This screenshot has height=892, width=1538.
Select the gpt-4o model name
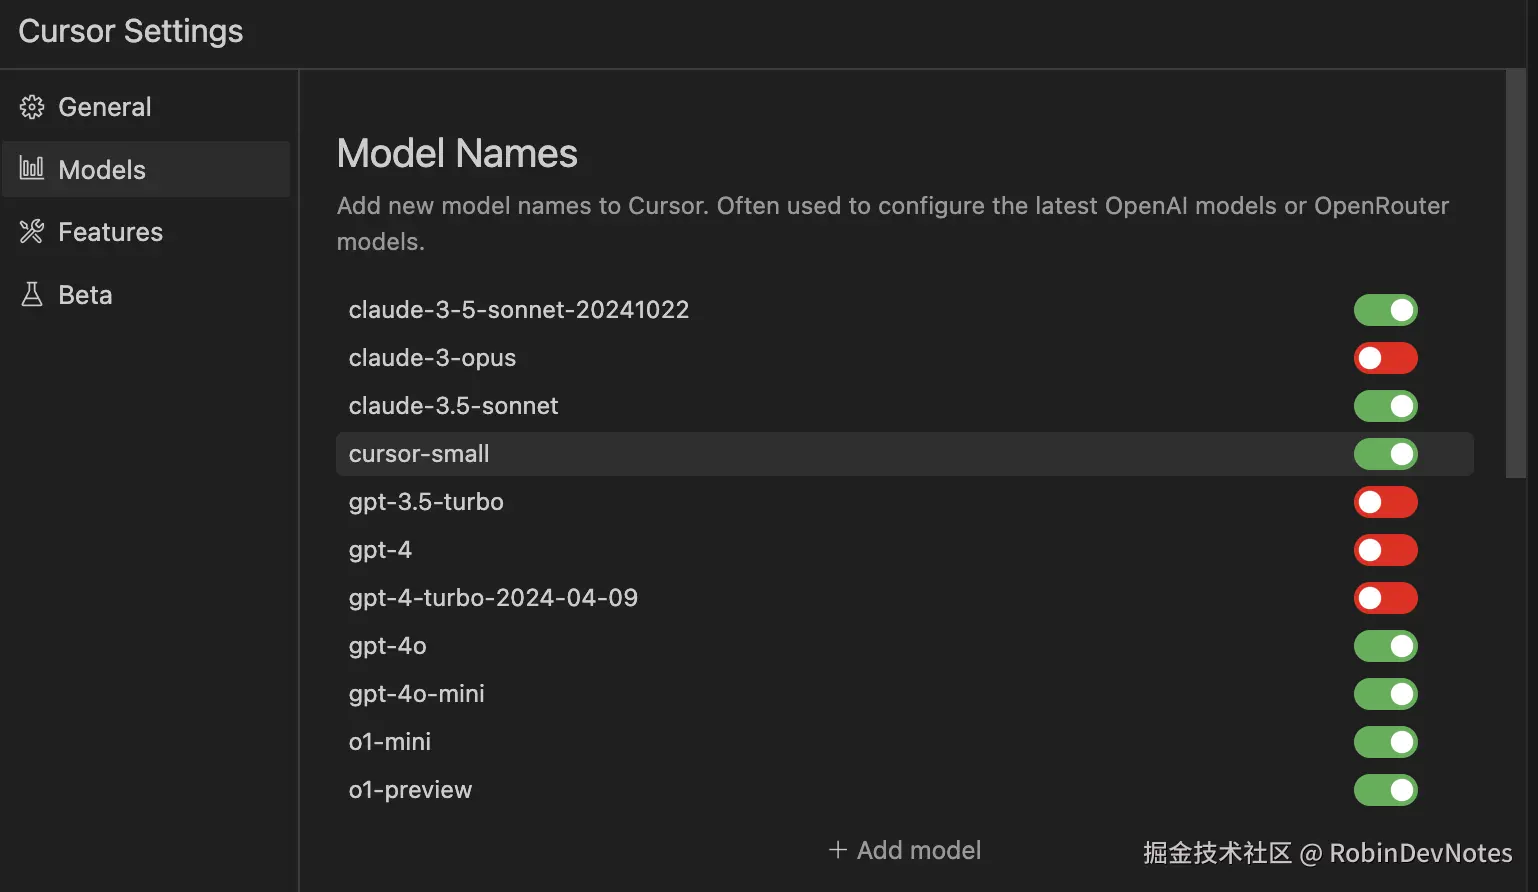pos(388,646)
